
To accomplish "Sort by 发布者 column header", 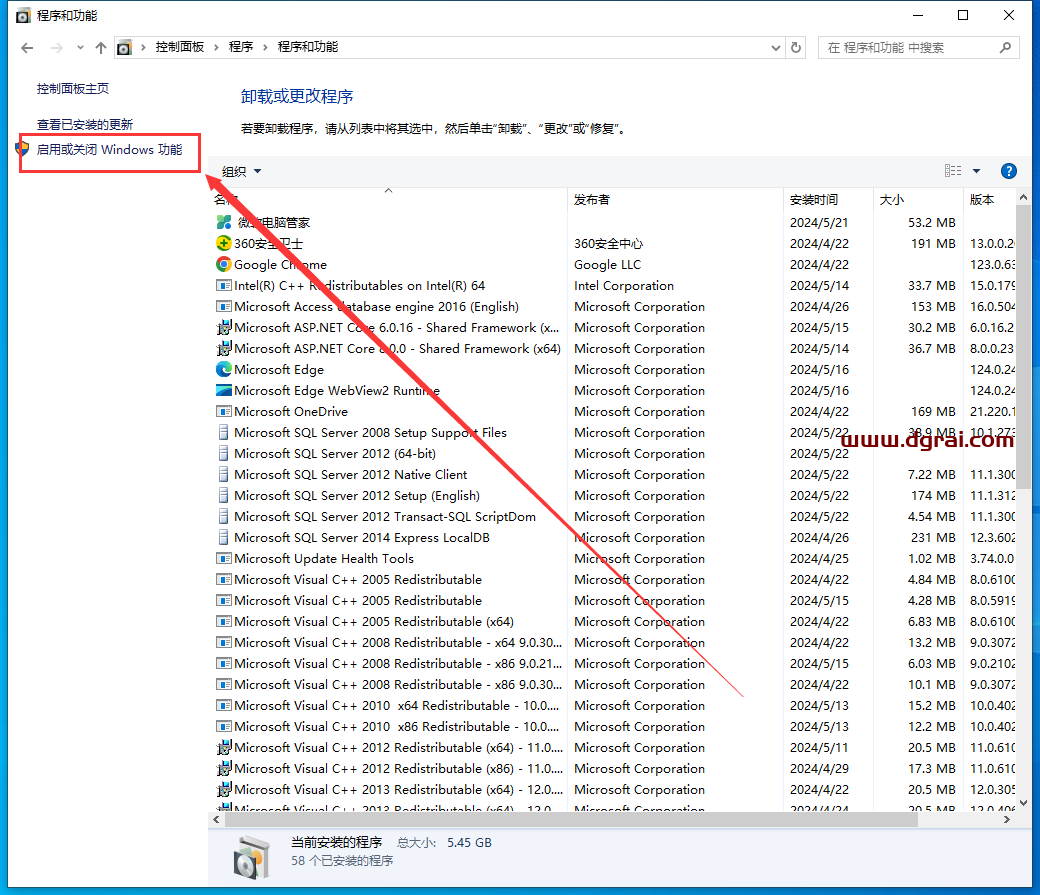I will pos(592,200).
